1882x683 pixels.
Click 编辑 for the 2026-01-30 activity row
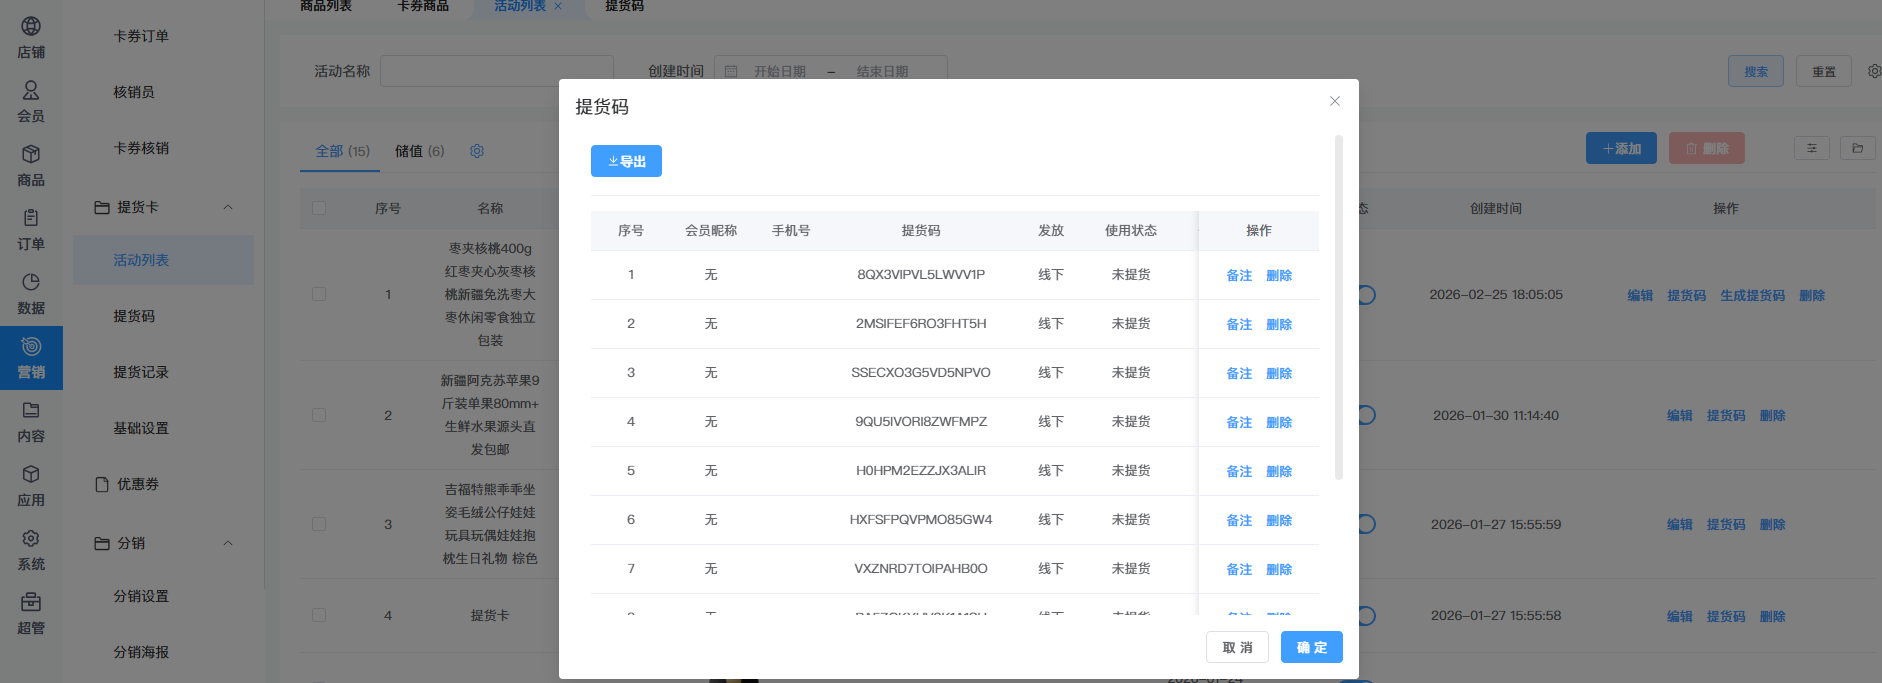click(1679, 415)
